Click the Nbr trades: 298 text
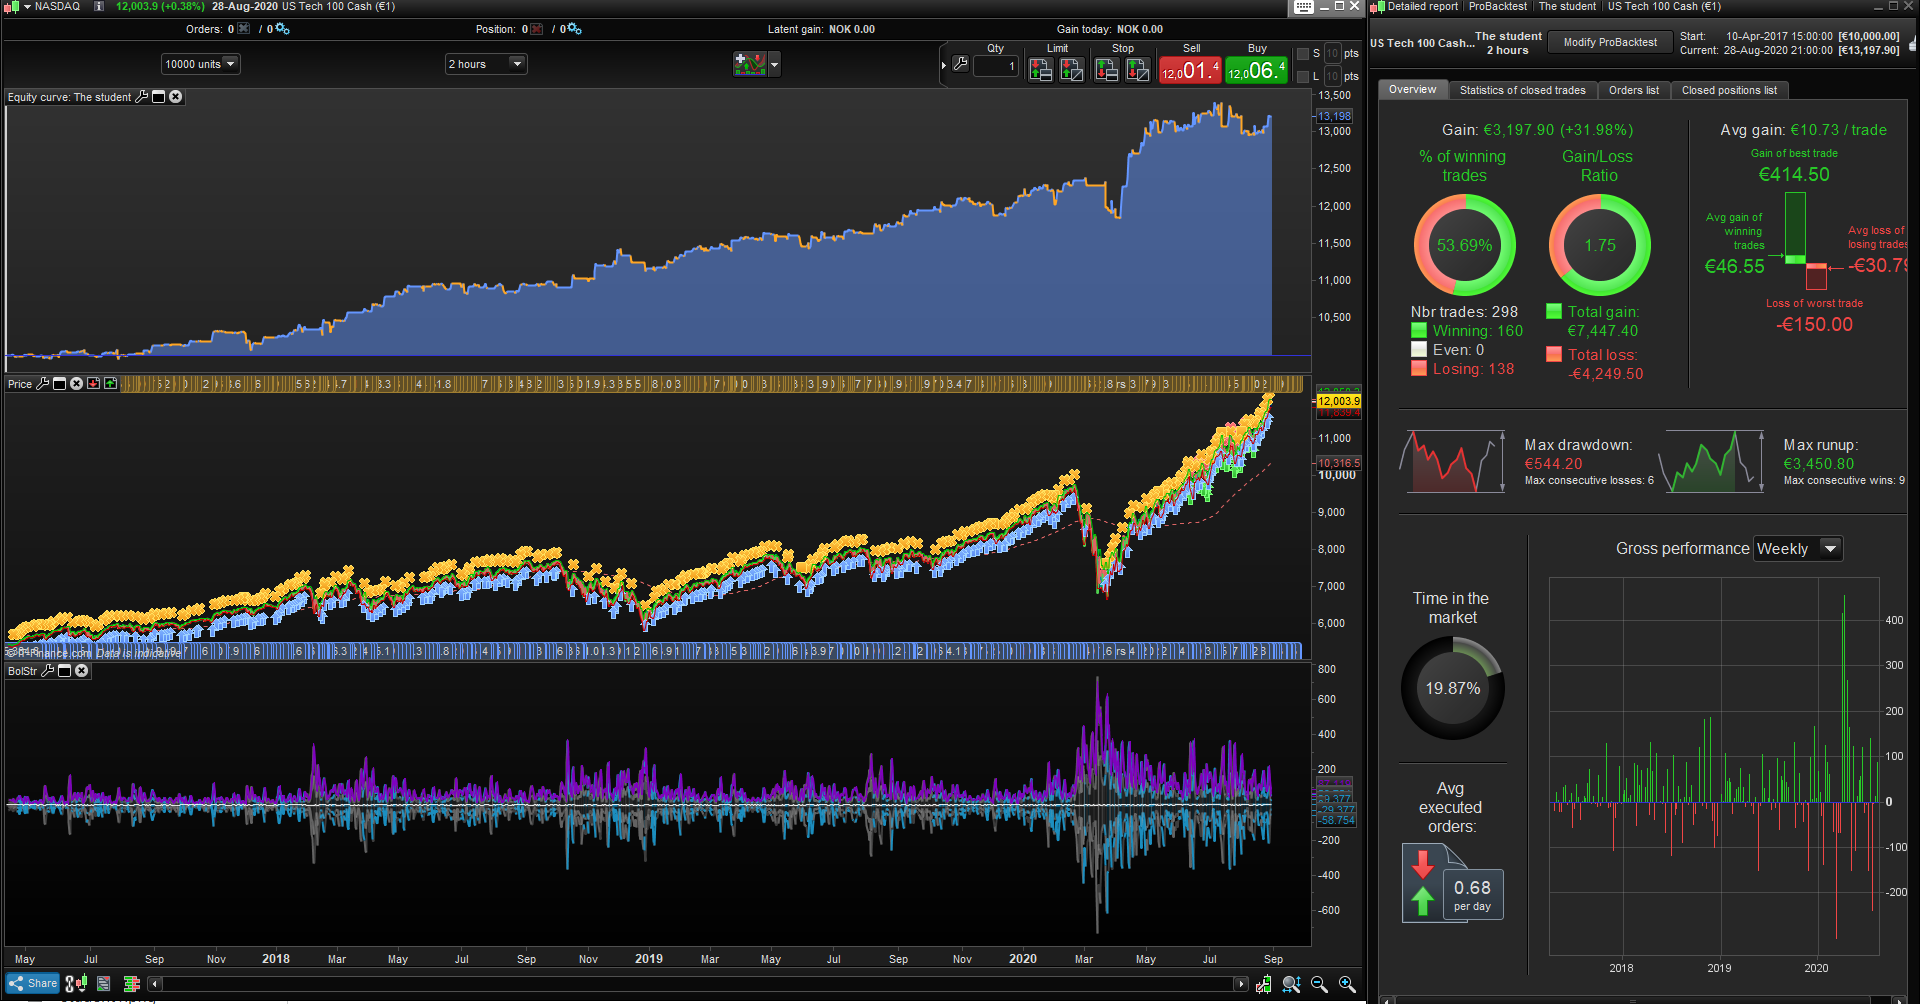Screen dimensions: 1920x1004 pos(1464,312)
